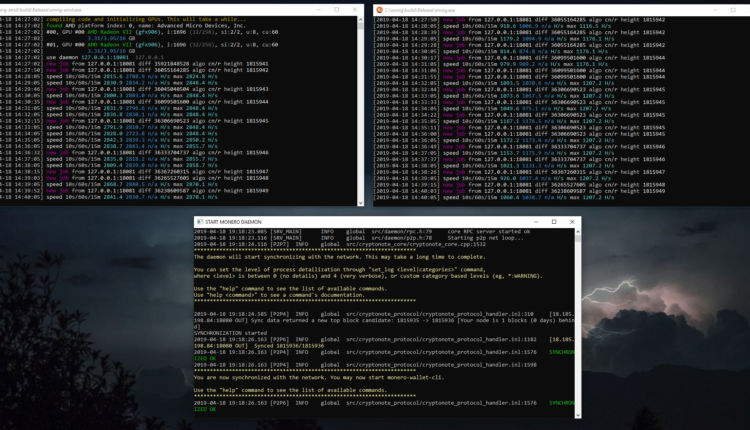Open the xmrig.exe window system menu icon
Screen dimensions: 750x430
click(380, 9)
